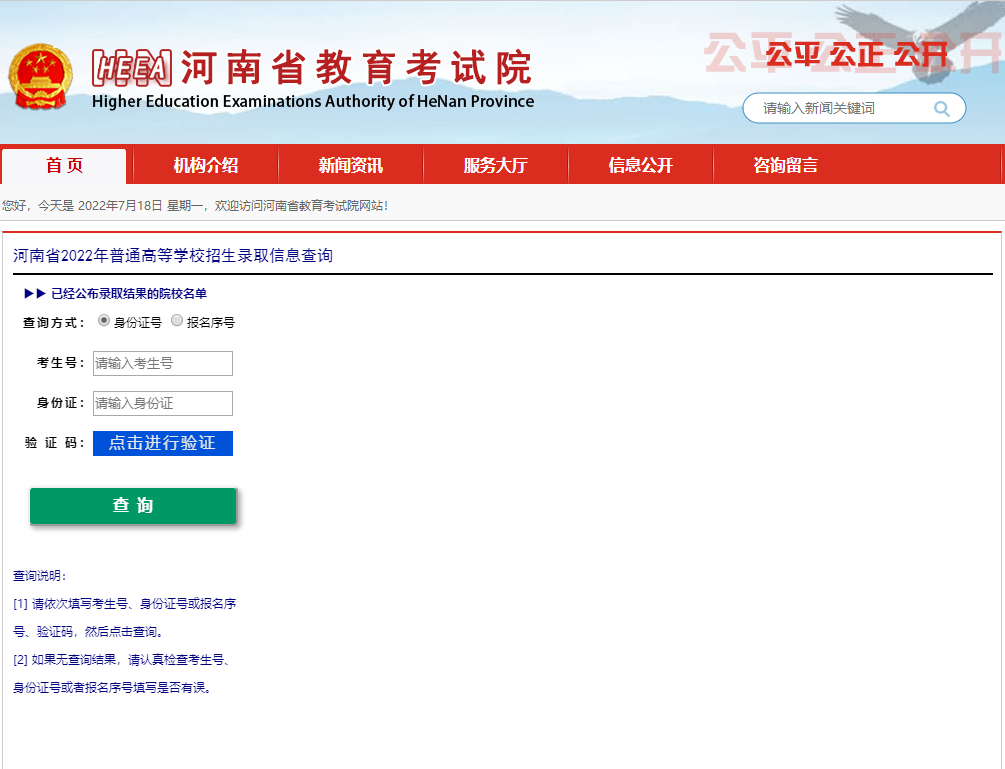1005x769 pixels.
Task: Open the 新闻资讯 menu item
Action: point(350,166)
